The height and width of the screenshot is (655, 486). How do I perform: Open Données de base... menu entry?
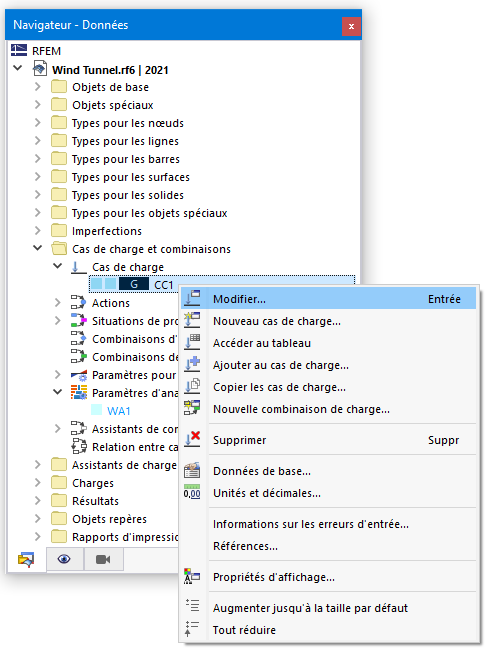[x=328, y=471]
